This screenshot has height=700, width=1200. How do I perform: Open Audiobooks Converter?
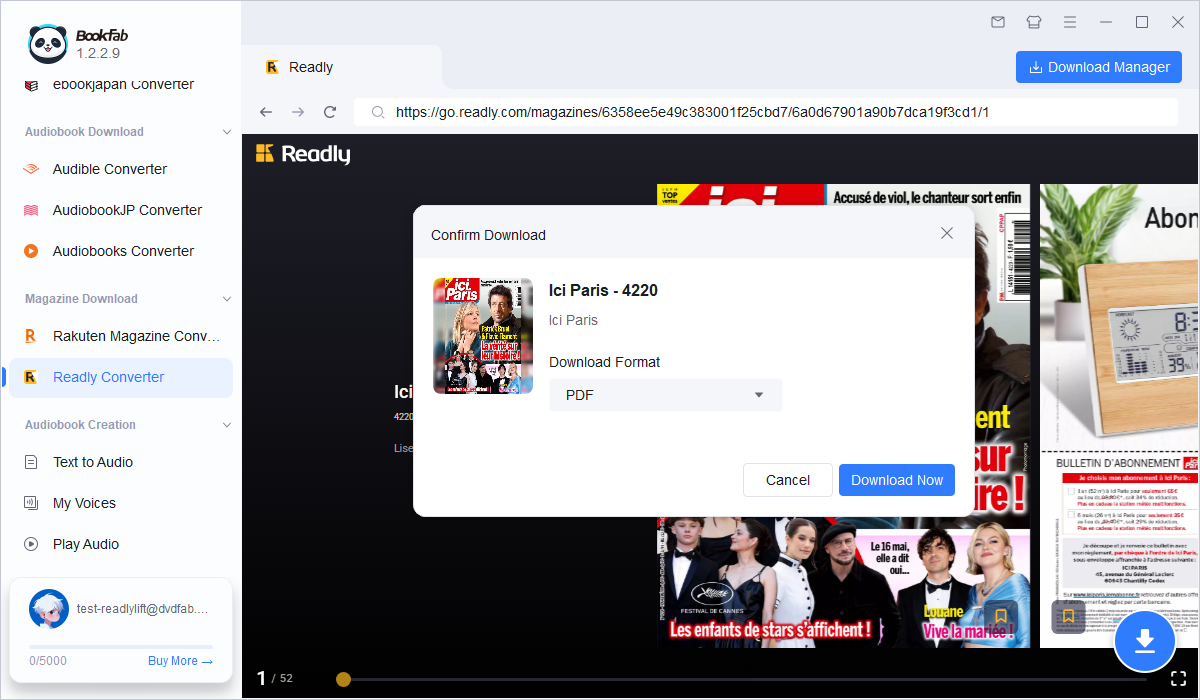121,251
